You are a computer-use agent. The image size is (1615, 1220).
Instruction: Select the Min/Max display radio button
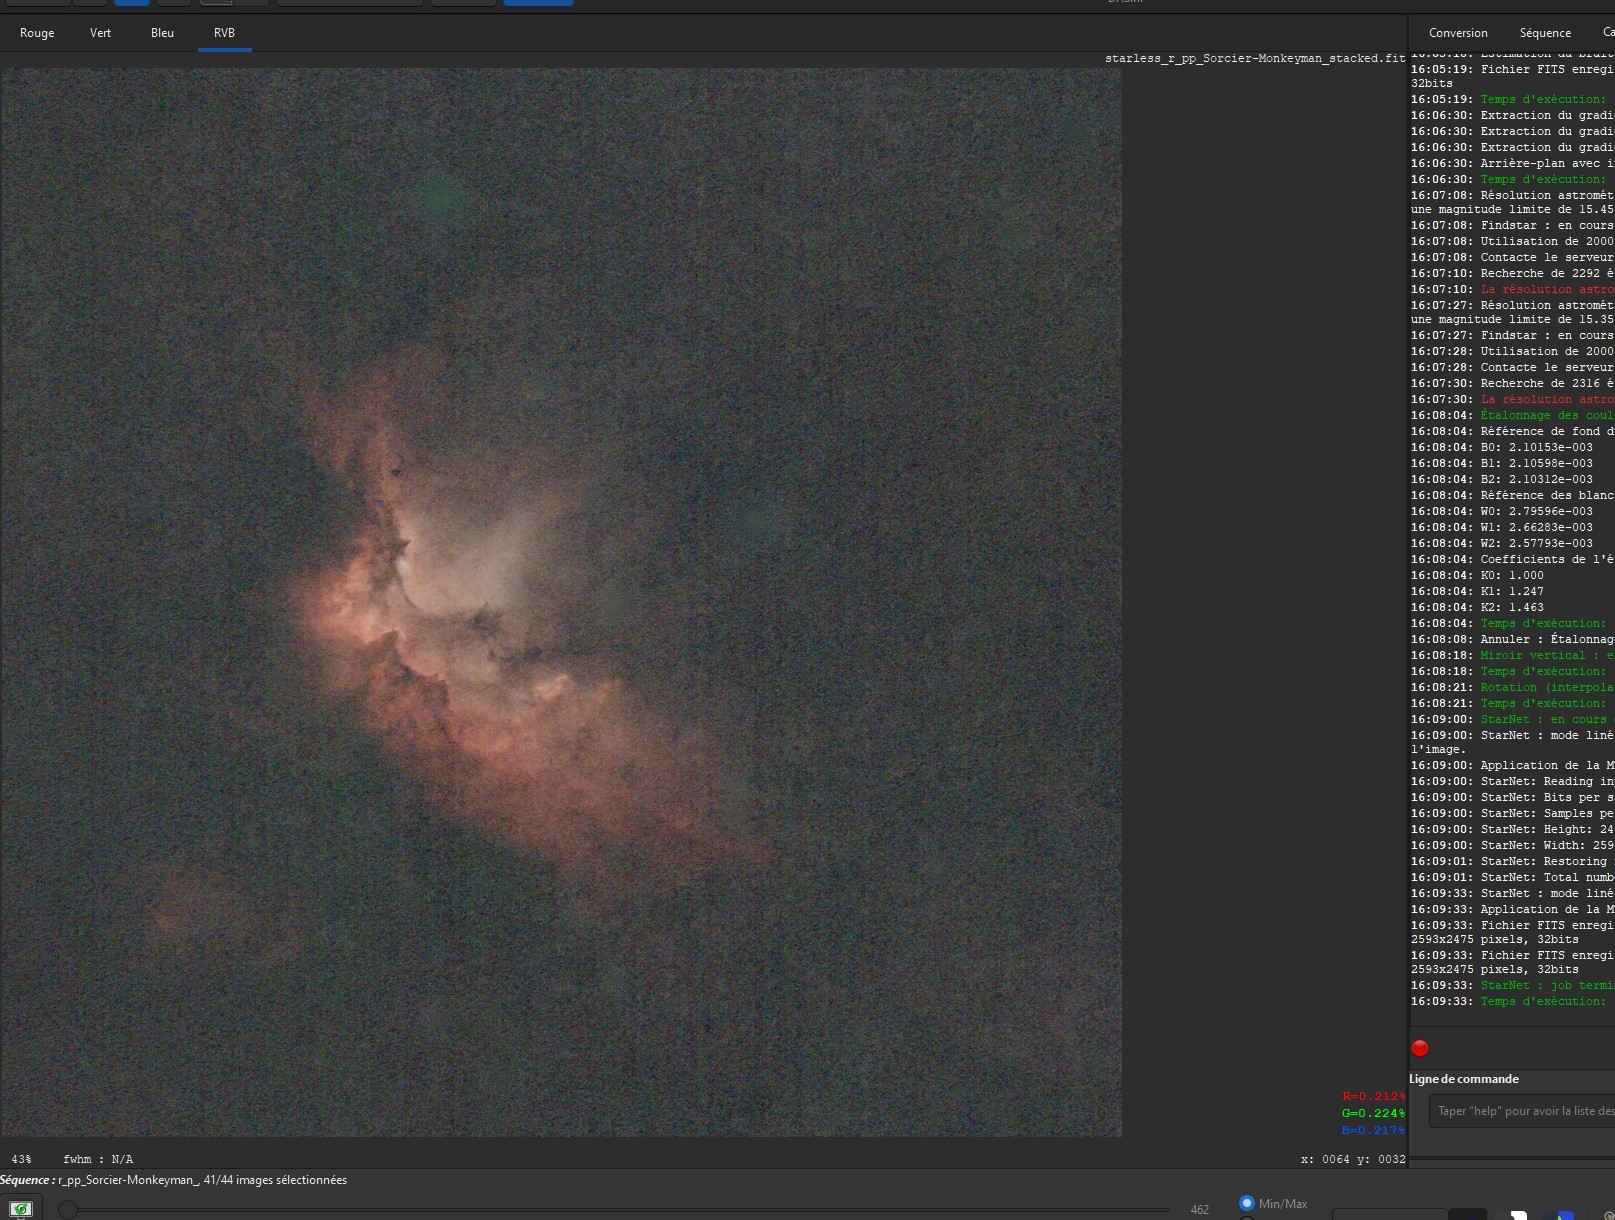coord(1246,1203)
